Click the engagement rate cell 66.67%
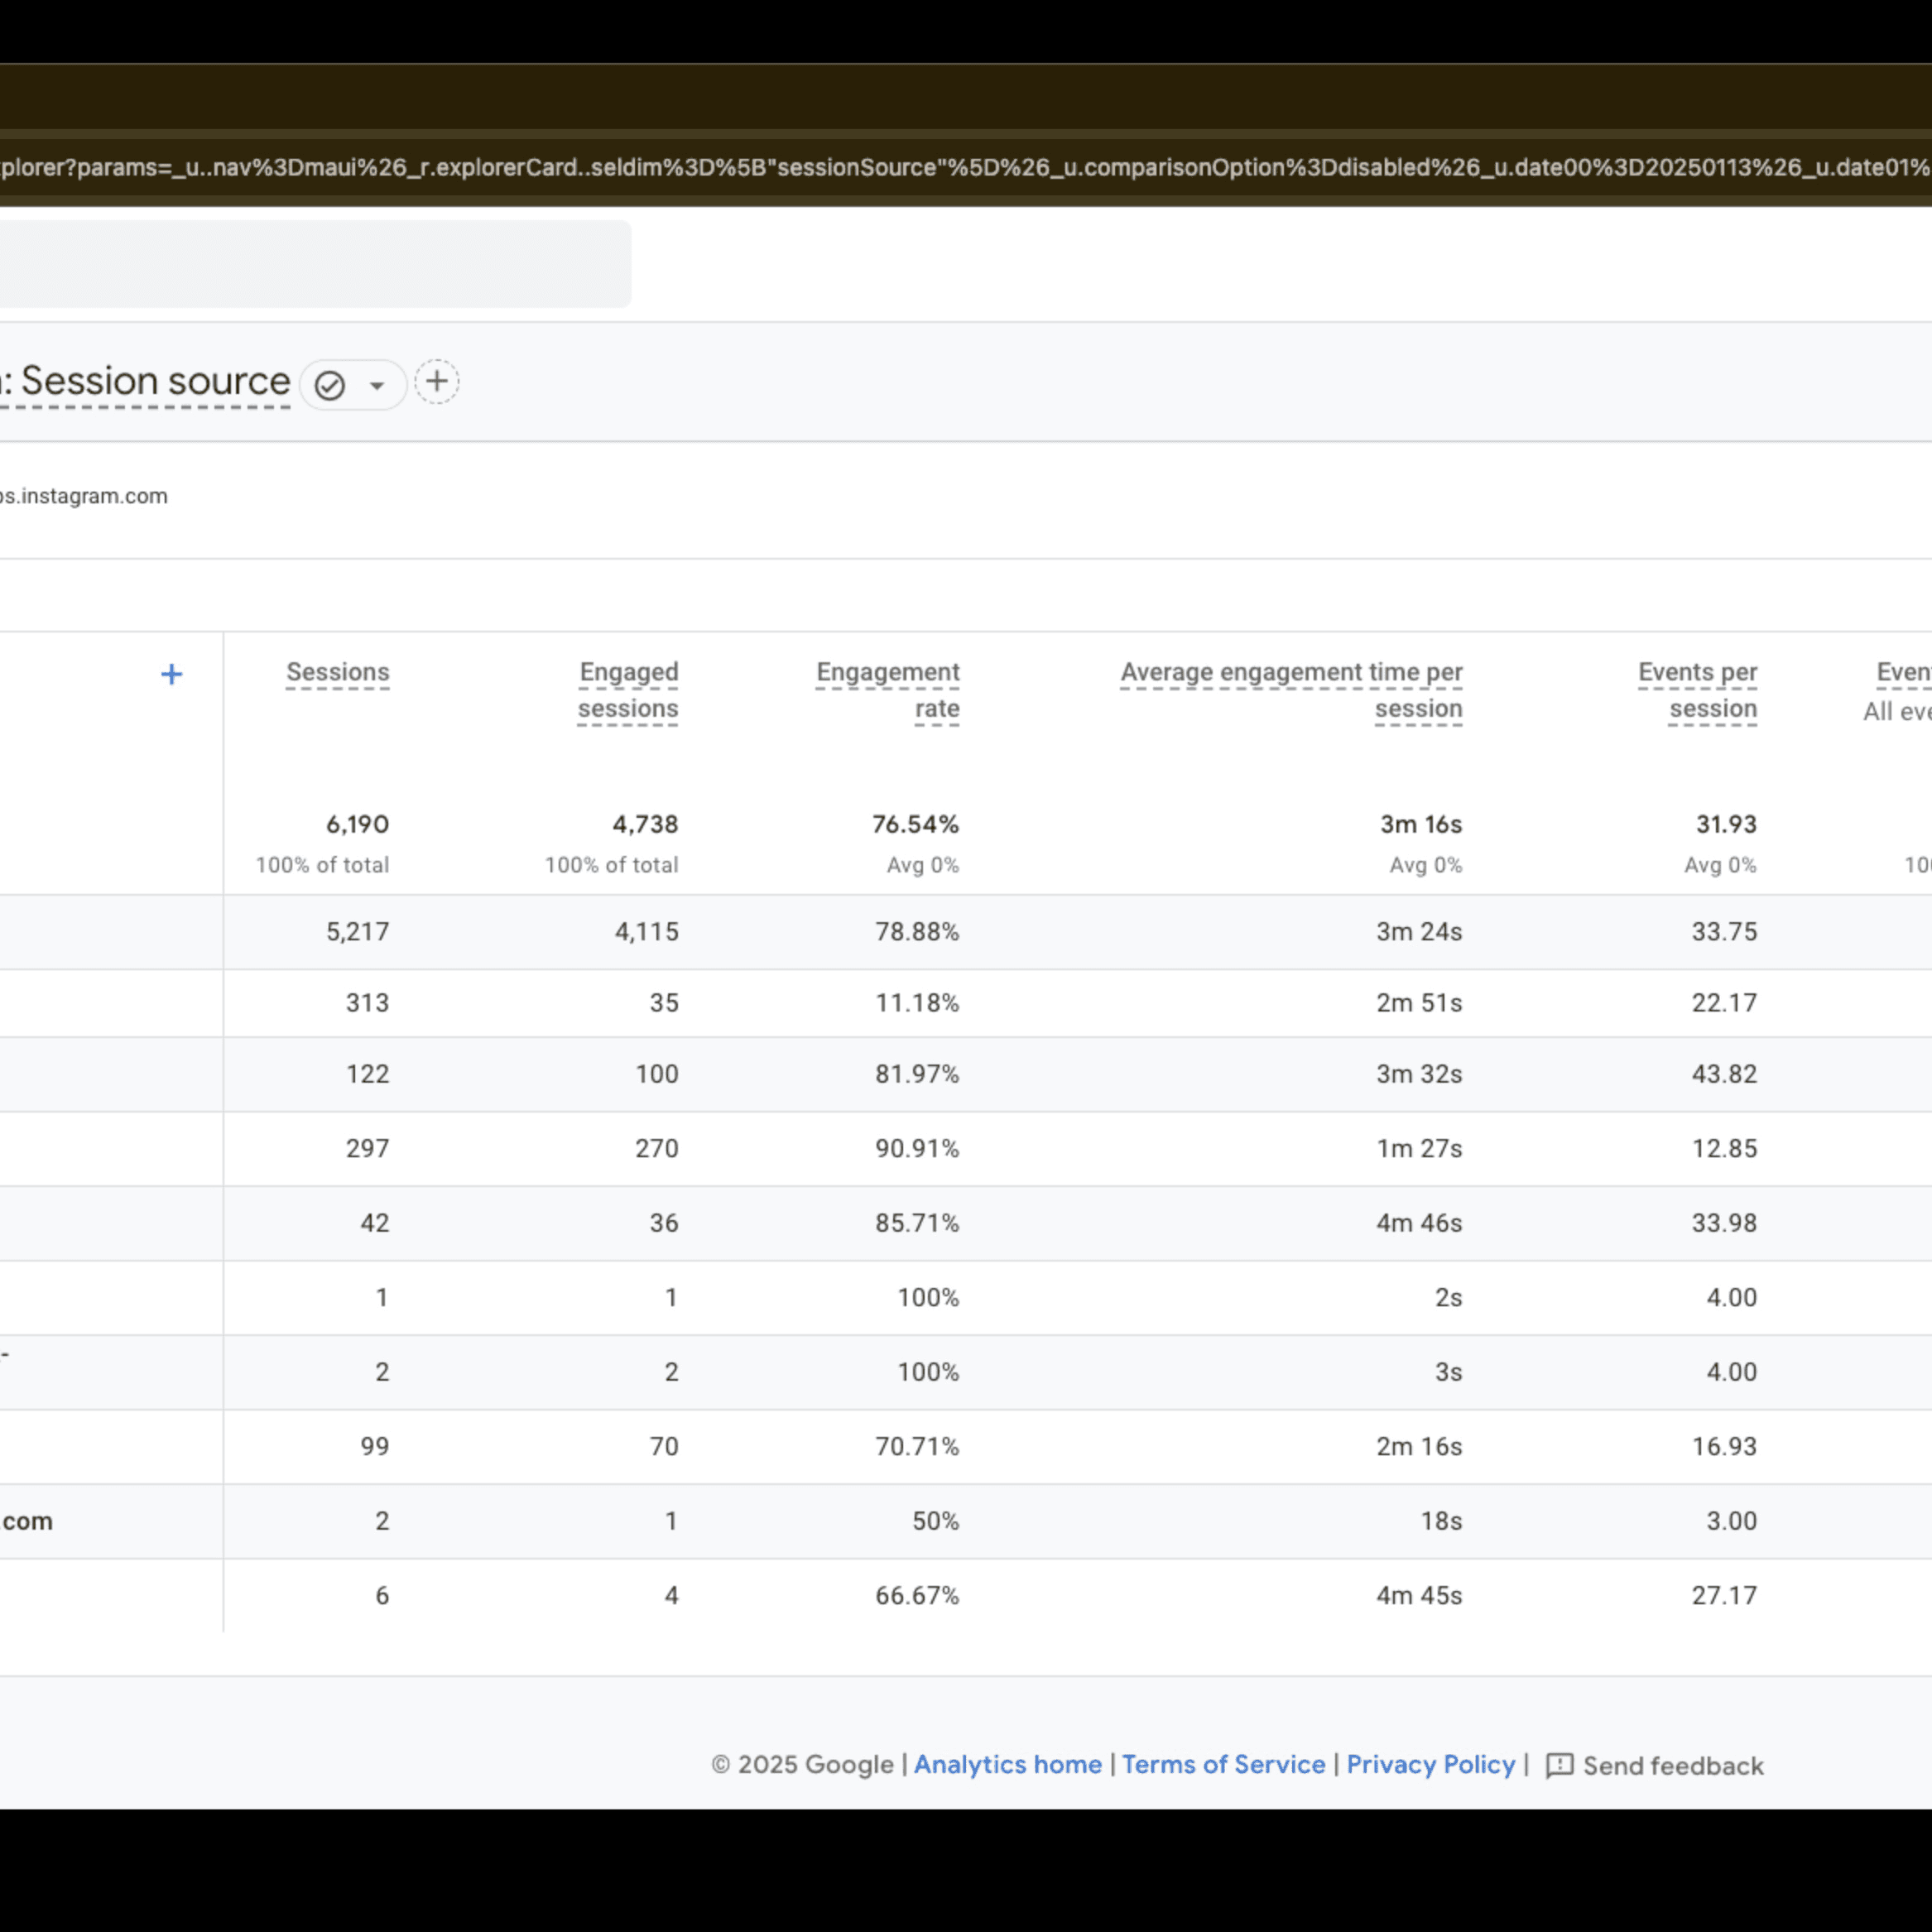1932x1932 pixels. pos(917,1595)
